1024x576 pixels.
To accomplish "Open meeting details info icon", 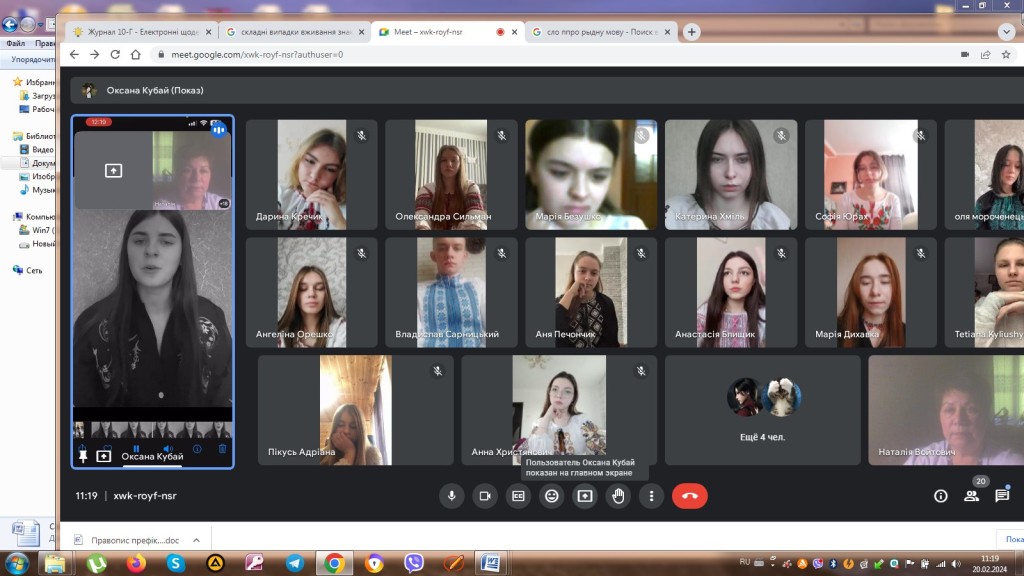I will coord(940,495).
